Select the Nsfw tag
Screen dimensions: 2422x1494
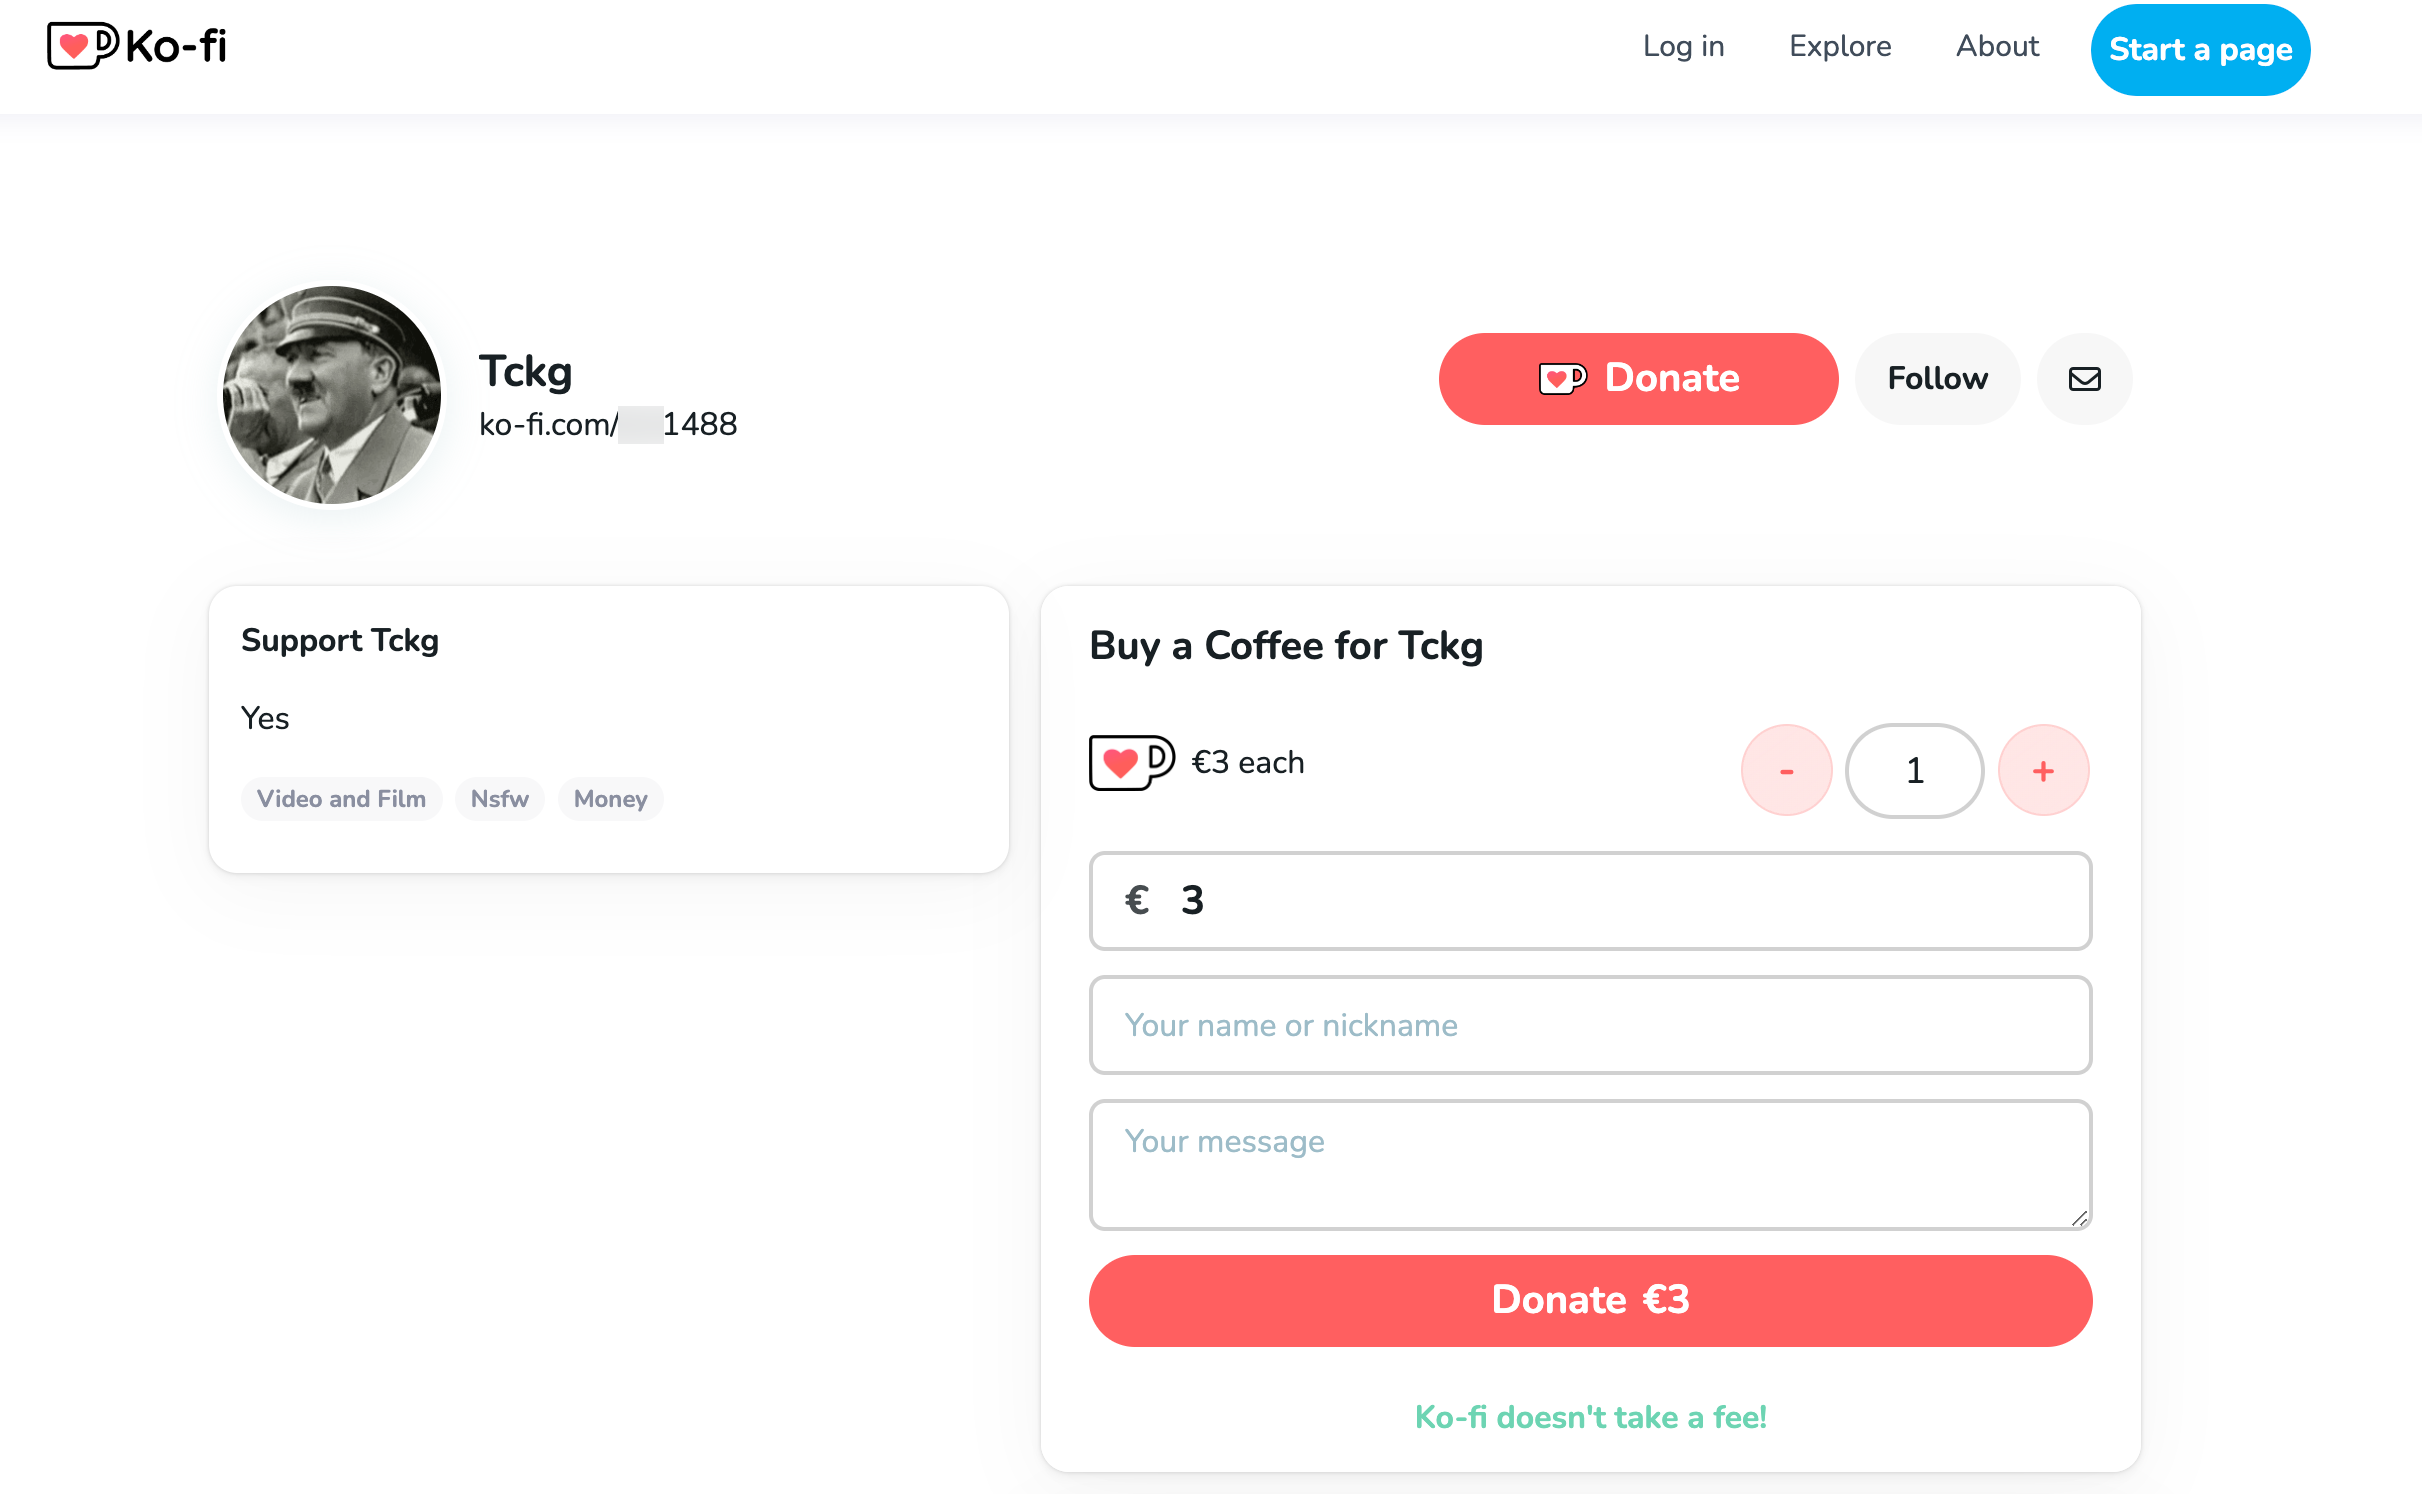(x=499, y=799)
